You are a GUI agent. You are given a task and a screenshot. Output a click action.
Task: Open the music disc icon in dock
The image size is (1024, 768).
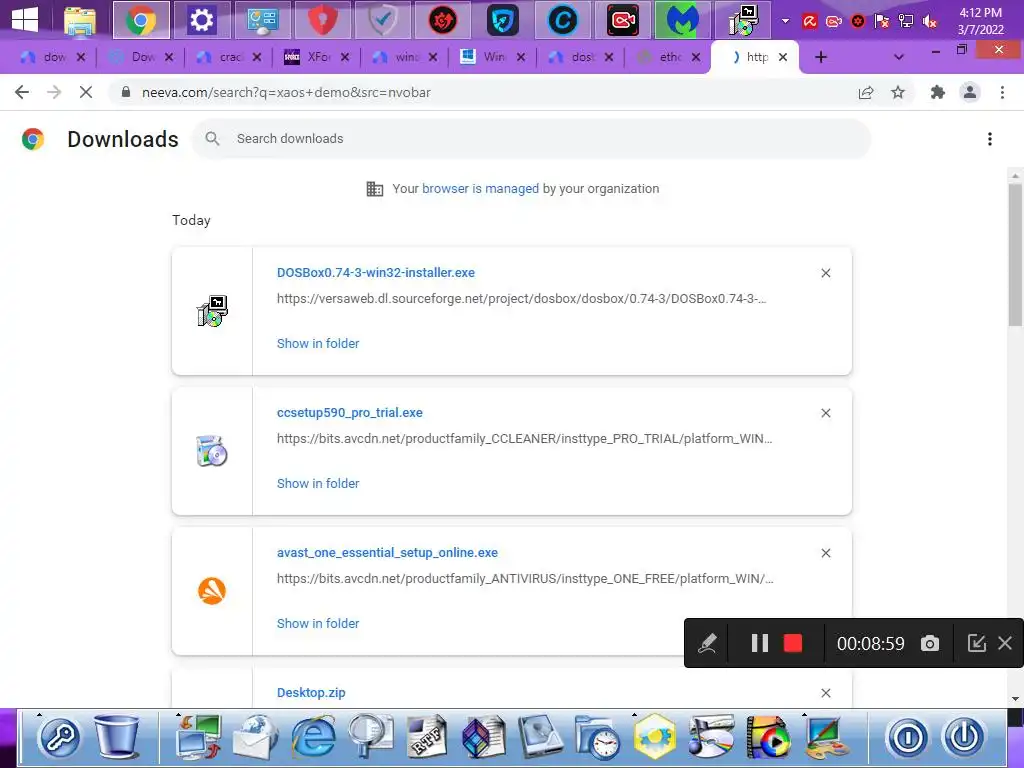(711, 736)
